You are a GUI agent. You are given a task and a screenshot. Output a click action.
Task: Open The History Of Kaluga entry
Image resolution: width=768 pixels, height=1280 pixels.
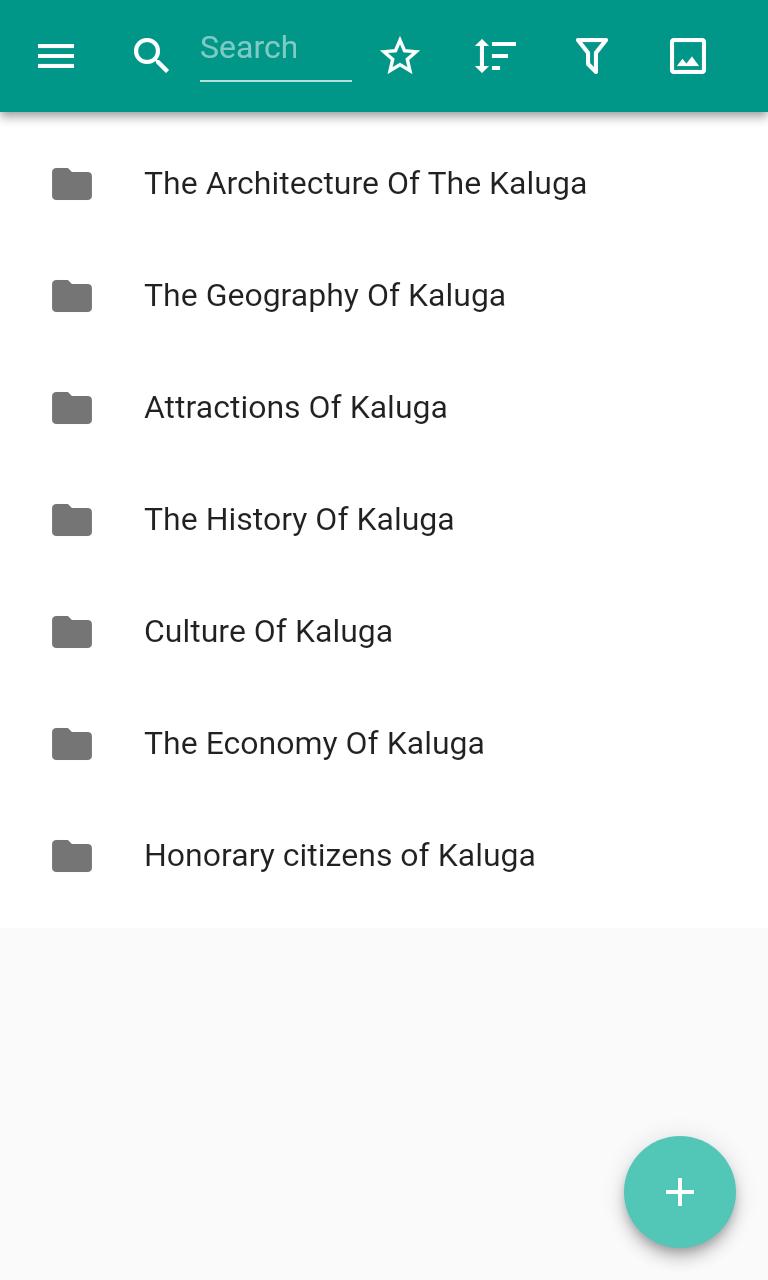[299, 520]
